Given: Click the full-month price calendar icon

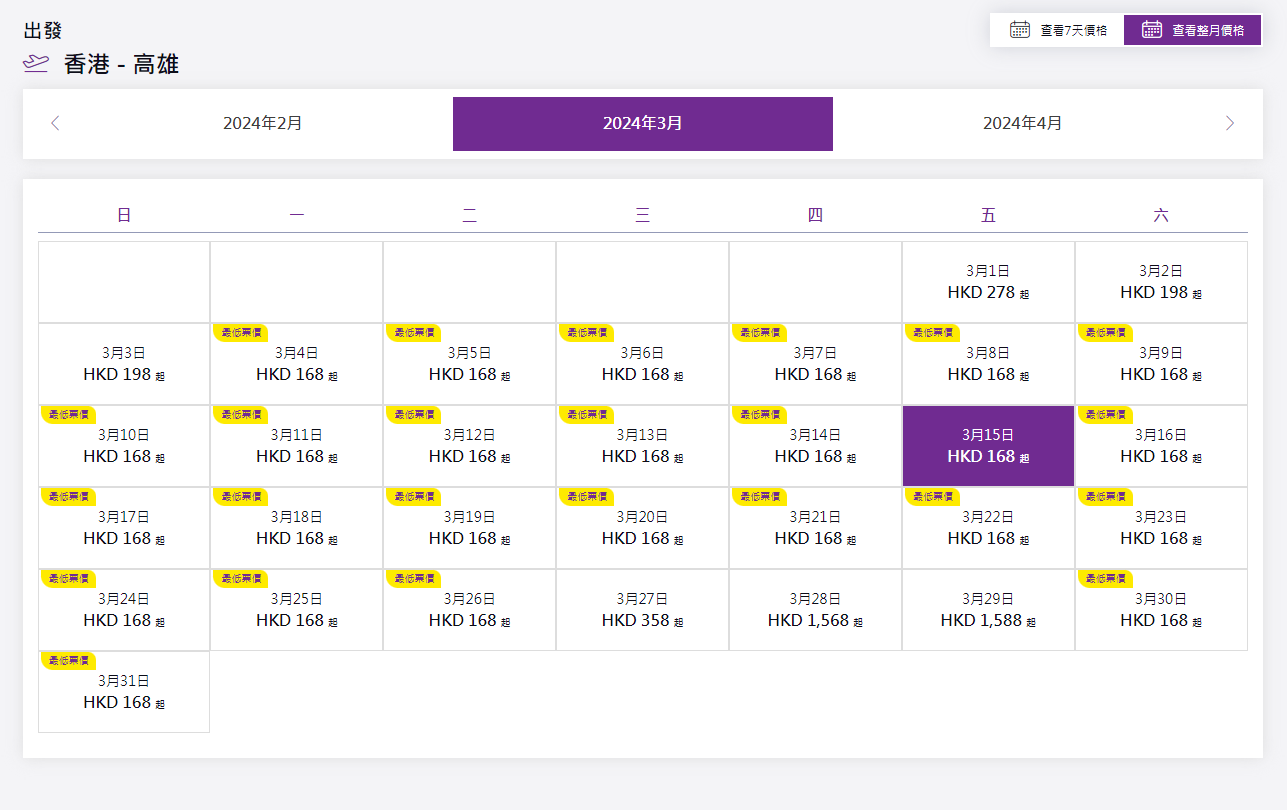Looking at the screenshot, I should [1151, 30].
